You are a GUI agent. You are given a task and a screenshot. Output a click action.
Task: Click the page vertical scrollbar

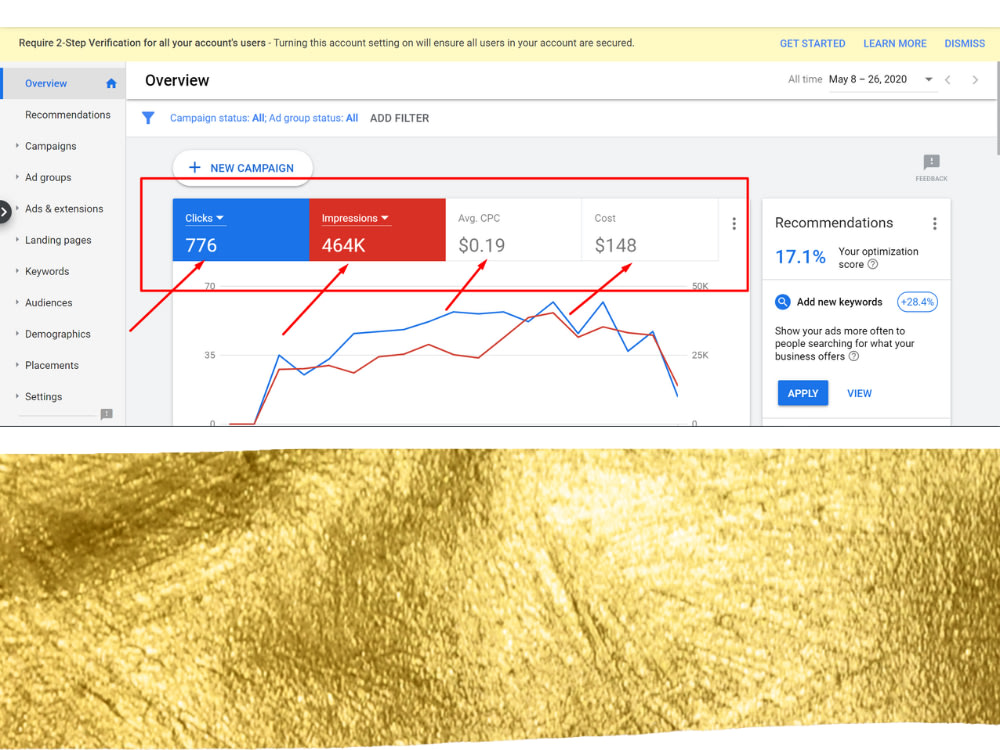click(997, 108)
